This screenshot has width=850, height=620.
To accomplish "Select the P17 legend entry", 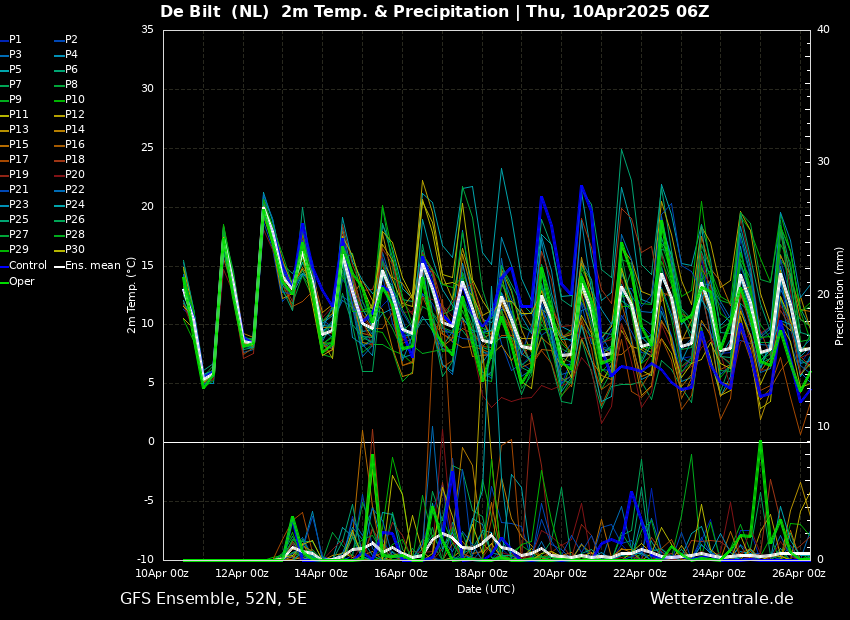I will 14,159.
